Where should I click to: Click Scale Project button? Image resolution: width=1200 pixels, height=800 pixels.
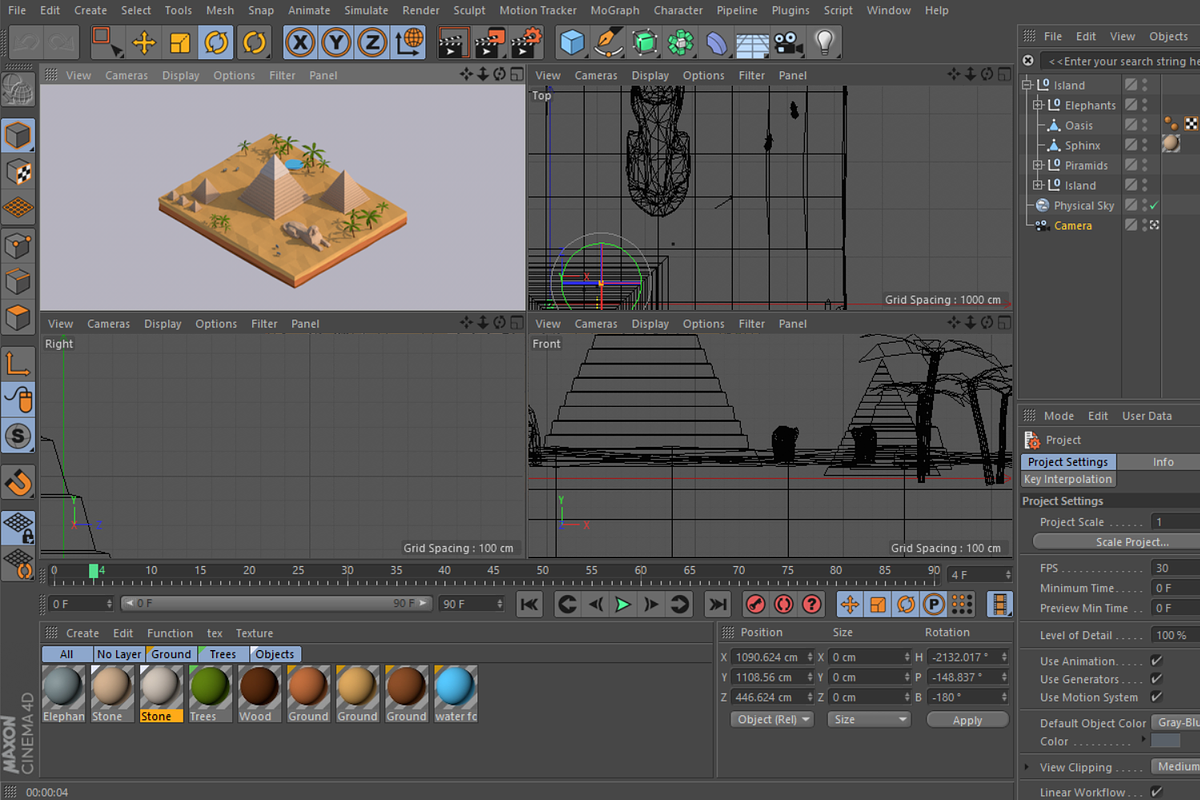click(1116, 542)
